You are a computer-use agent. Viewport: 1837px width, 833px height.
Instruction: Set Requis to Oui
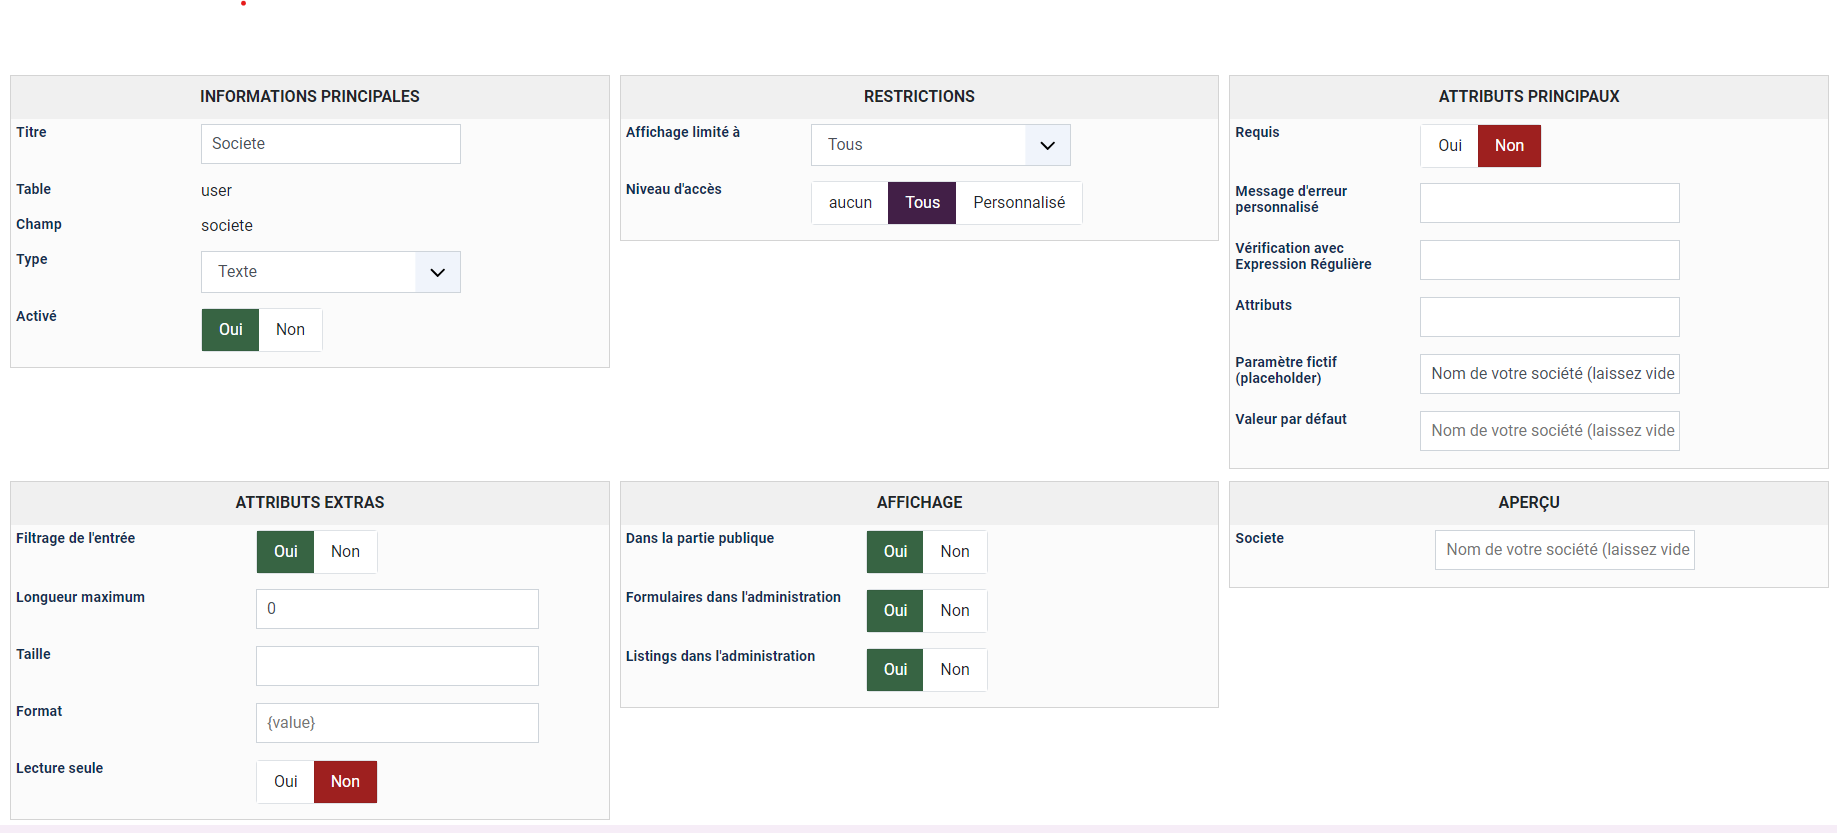click(1450, 146)
